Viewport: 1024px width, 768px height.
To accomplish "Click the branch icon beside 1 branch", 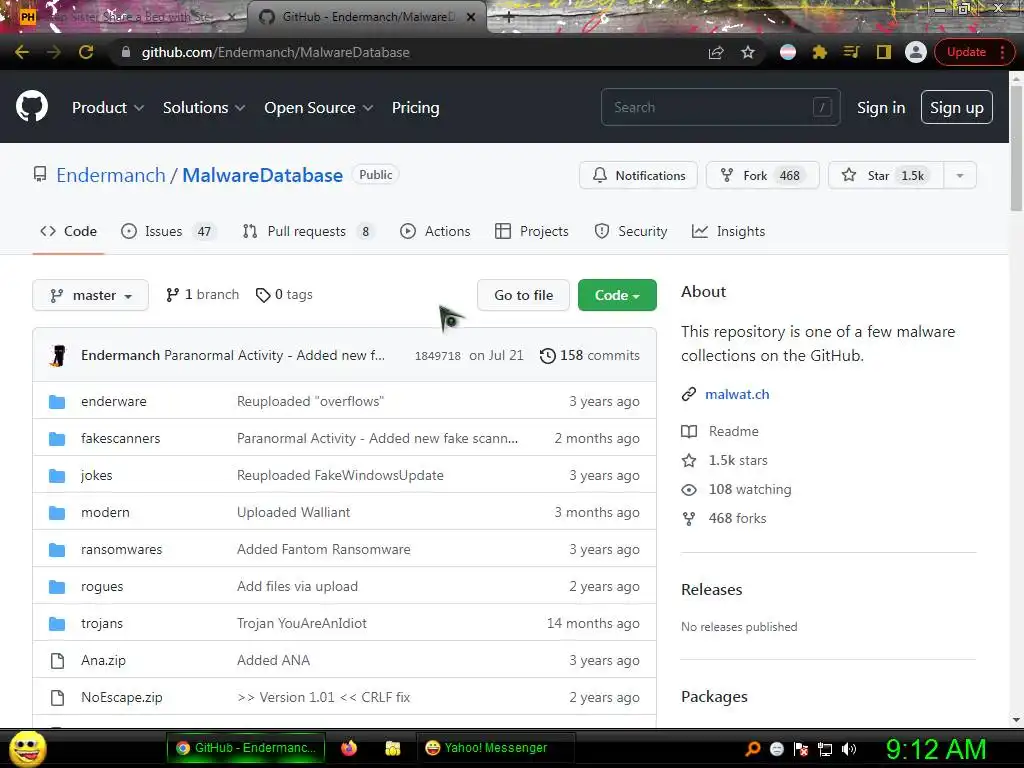I will pos(172,295).
